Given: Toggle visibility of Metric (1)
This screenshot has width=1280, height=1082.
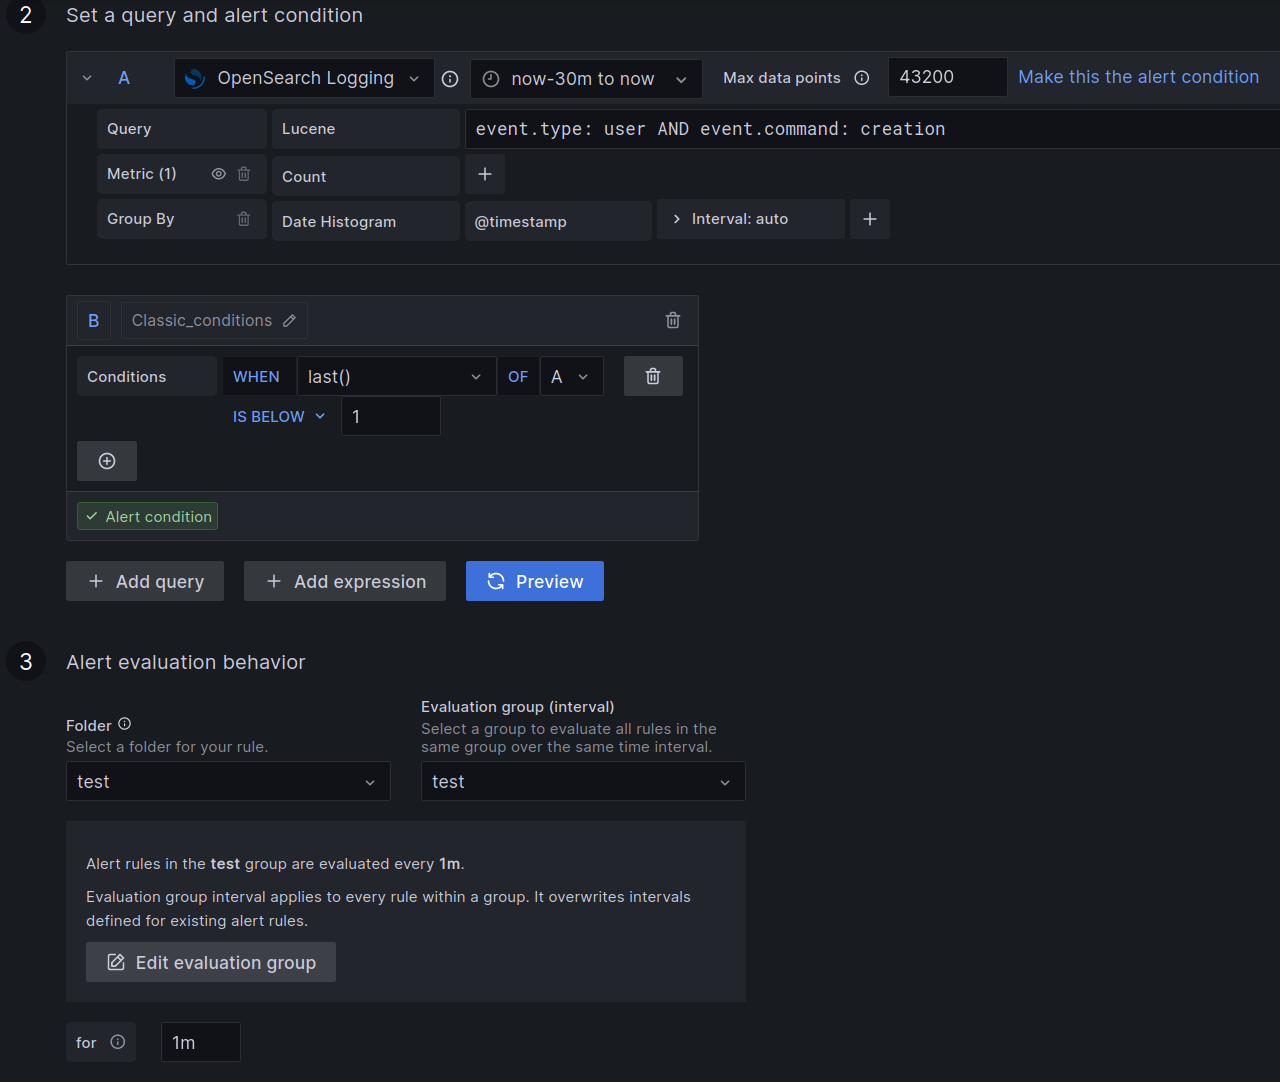Looking at the screenshot, I should [x=218, y=174].
